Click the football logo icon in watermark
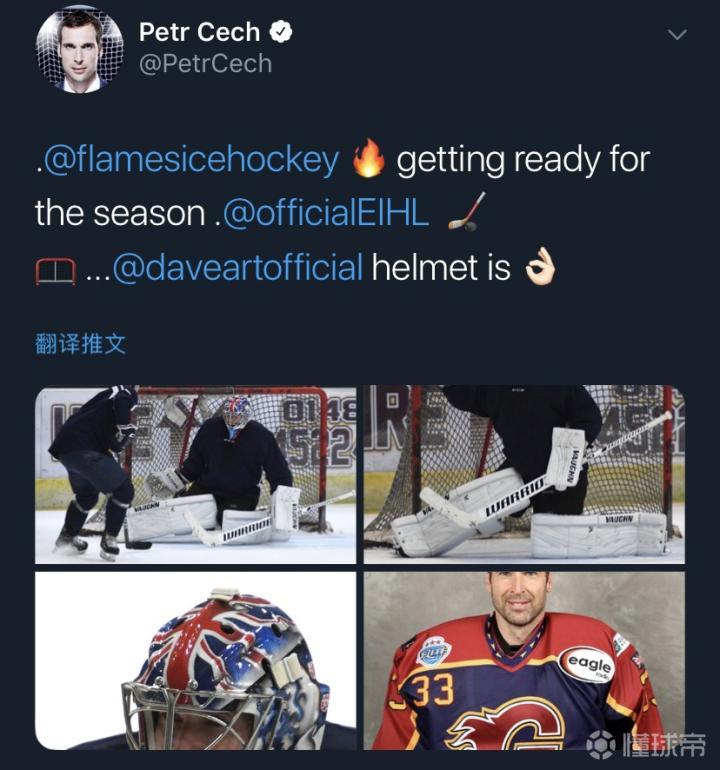The image size is (720, 770). pos(602,744)
